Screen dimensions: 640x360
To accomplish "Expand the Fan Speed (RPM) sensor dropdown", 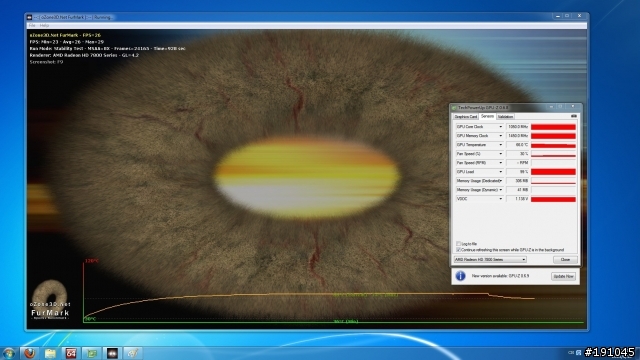I will (x=501, y=163).
